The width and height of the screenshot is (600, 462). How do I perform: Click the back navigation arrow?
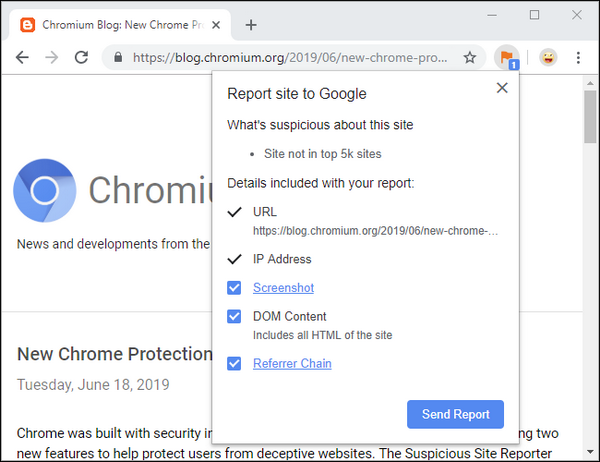pyautogui.click(x=22, y=58)
